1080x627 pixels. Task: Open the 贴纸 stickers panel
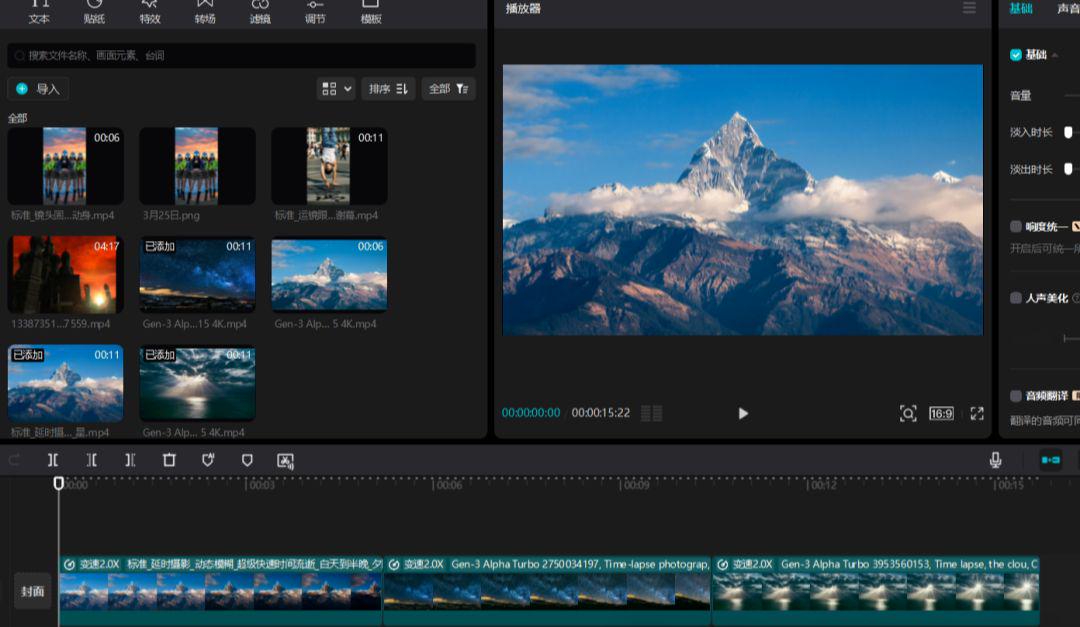tap(94, 12)
